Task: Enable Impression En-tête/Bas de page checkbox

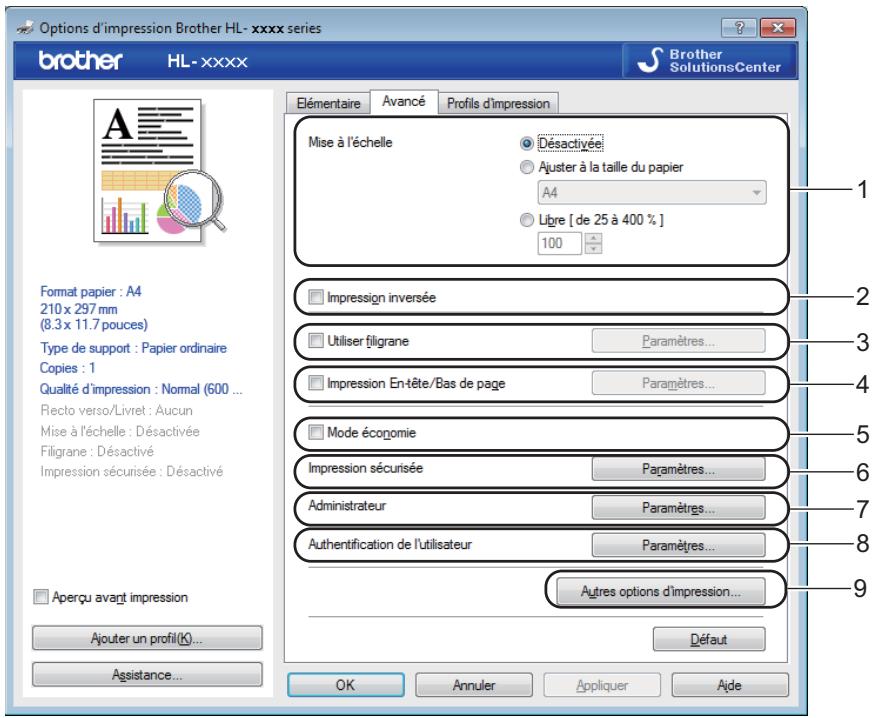Action: point(316,383)
